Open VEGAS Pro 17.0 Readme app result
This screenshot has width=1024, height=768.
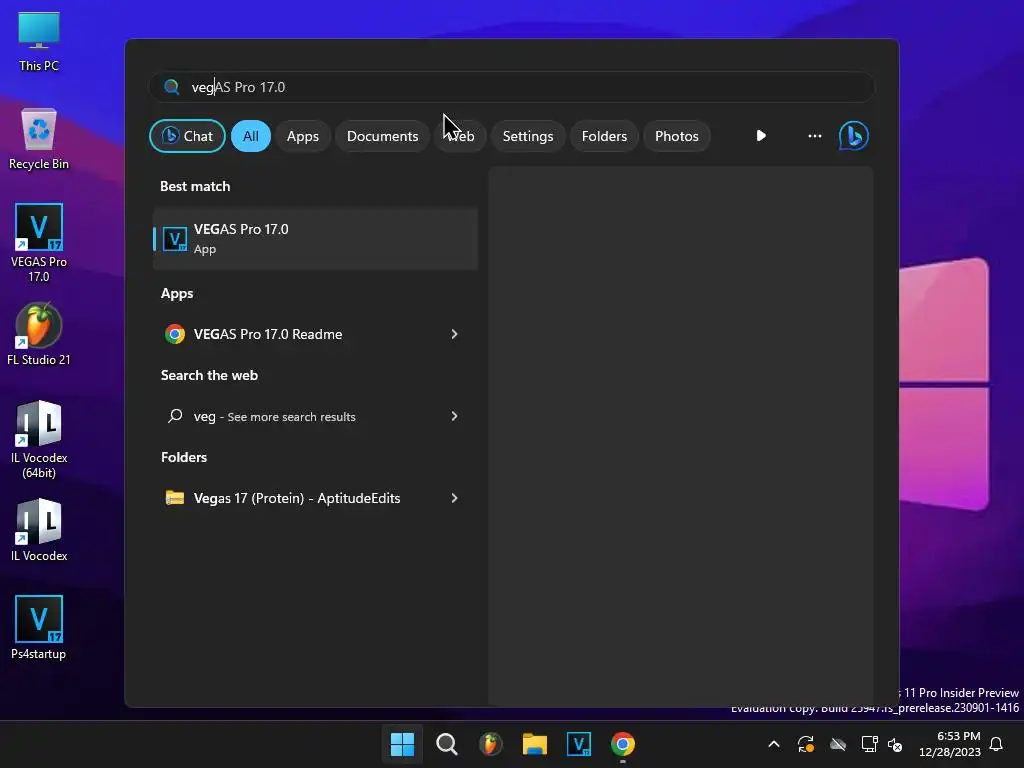click(x=315, y=334)
